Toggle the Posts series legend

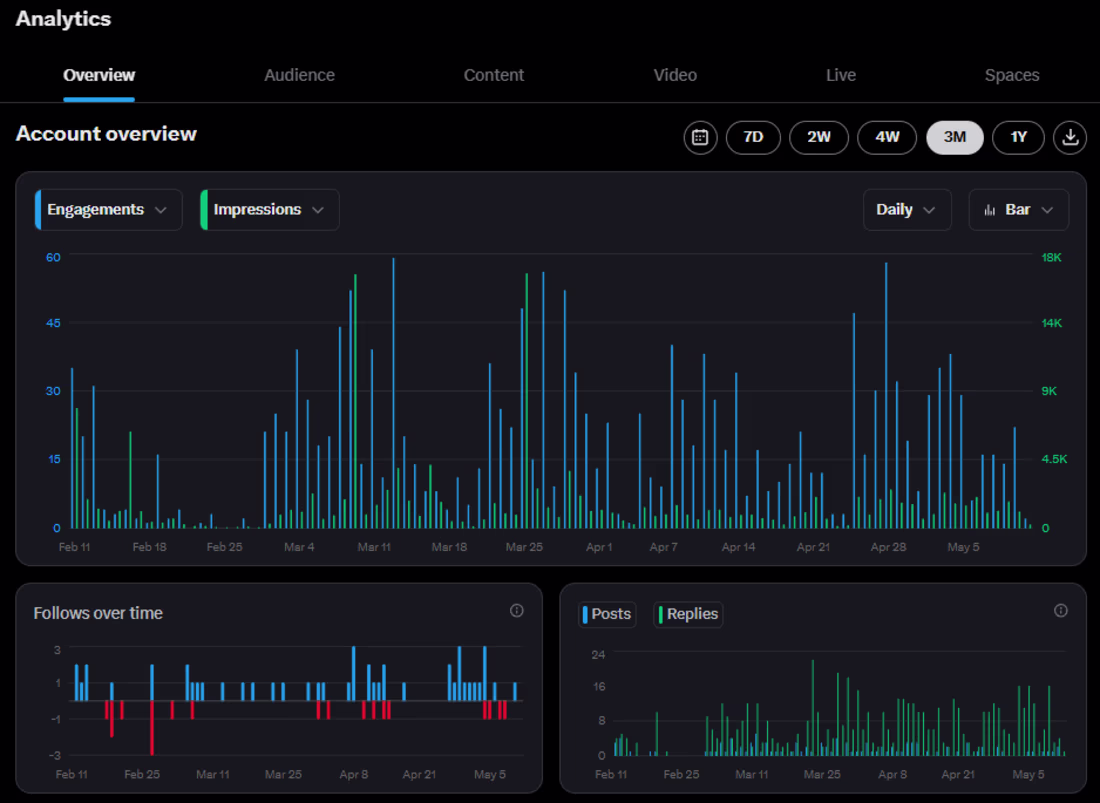point(608,614)
